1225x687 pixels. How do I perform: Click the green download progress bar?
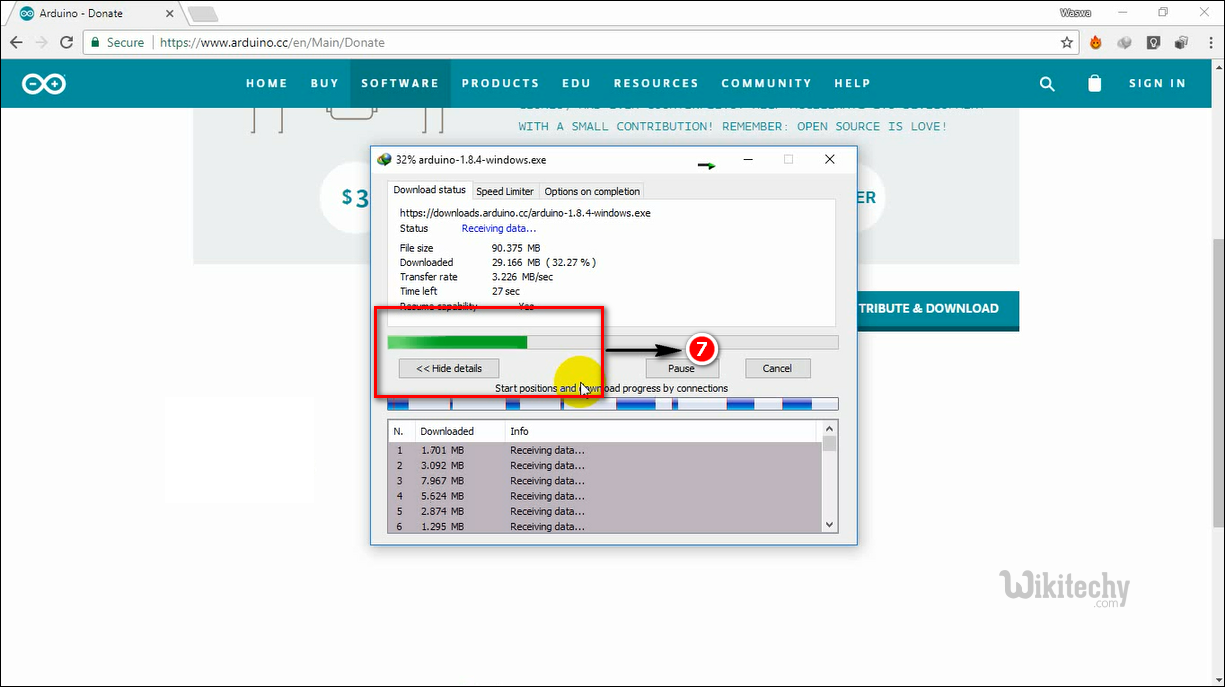click(x=457, y=342)
